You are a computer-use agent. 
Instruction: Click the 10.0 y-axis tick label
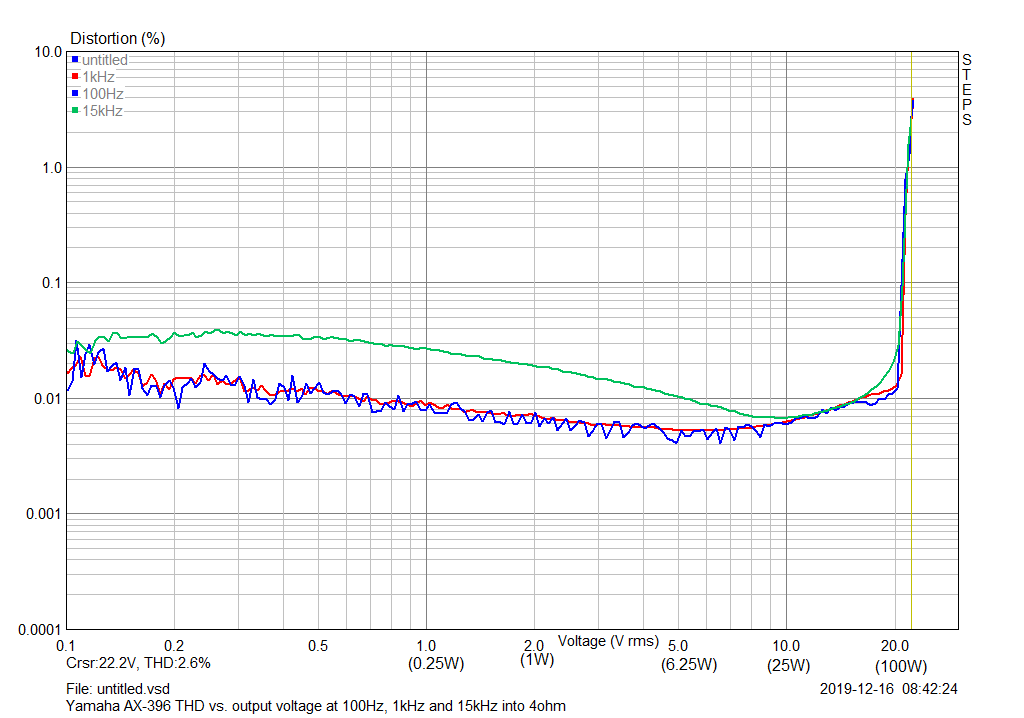(48, 52)
